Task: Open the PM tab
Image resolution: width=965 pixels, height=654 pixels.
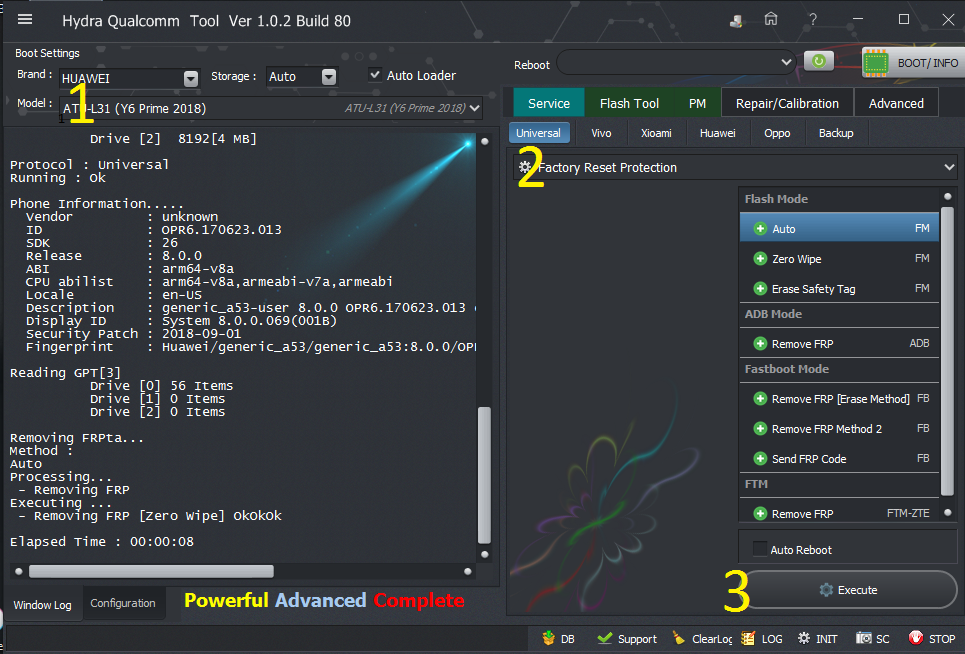Action: (697, 103)
